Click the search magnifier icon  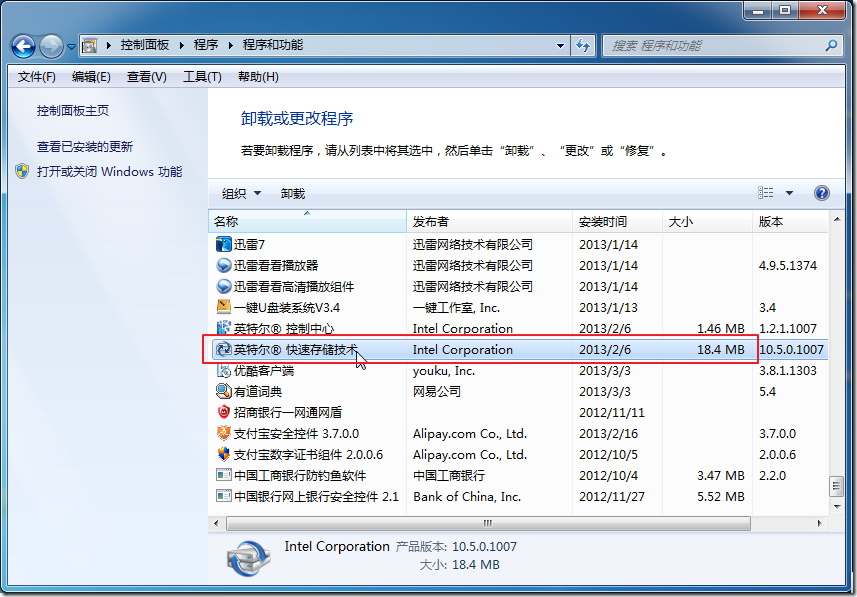[831, 45]
